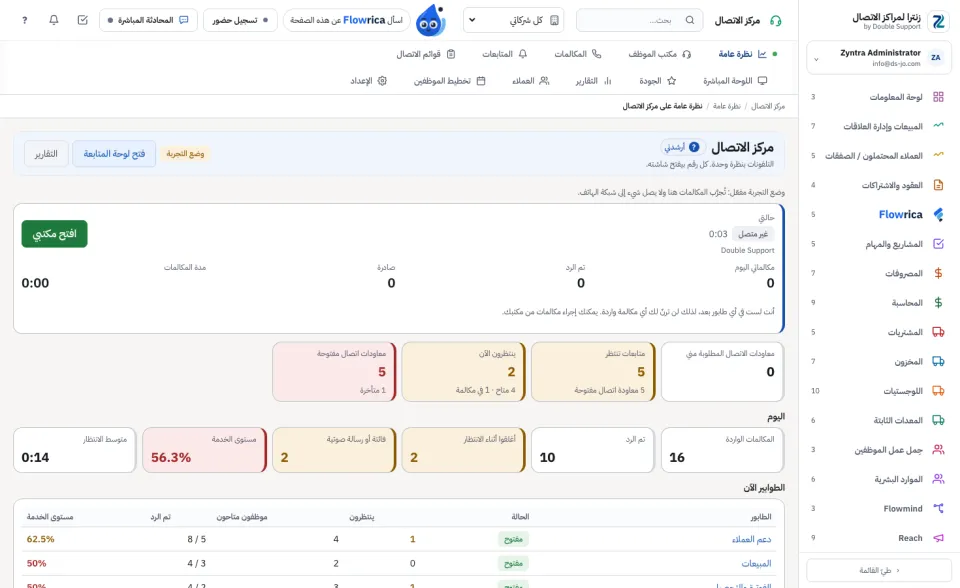Image resolution: width=960 pixels, height=588 pixels.
Task: Open العملاء المحتملون / الصفقات sidebar icon
Action: (x=938, y=156)
